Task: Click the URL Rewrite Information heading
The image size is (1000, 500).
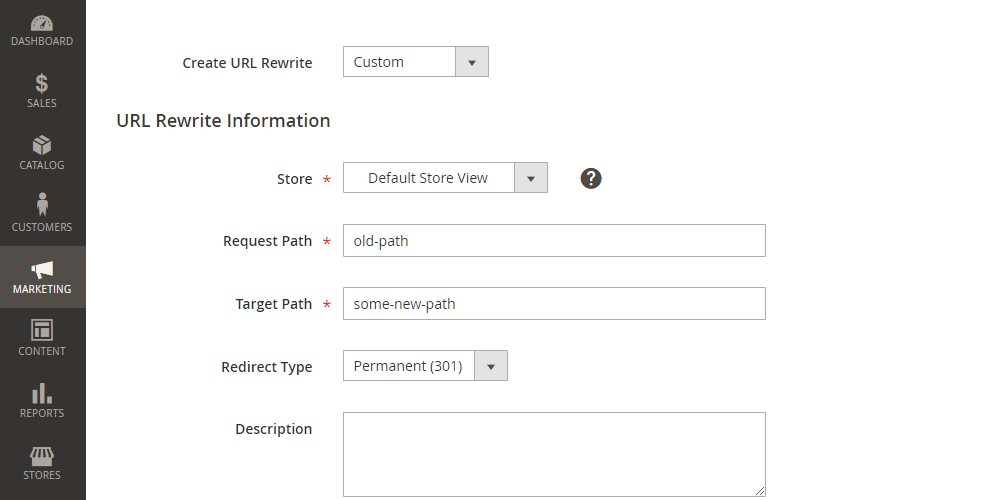Action: click(223, 121)
